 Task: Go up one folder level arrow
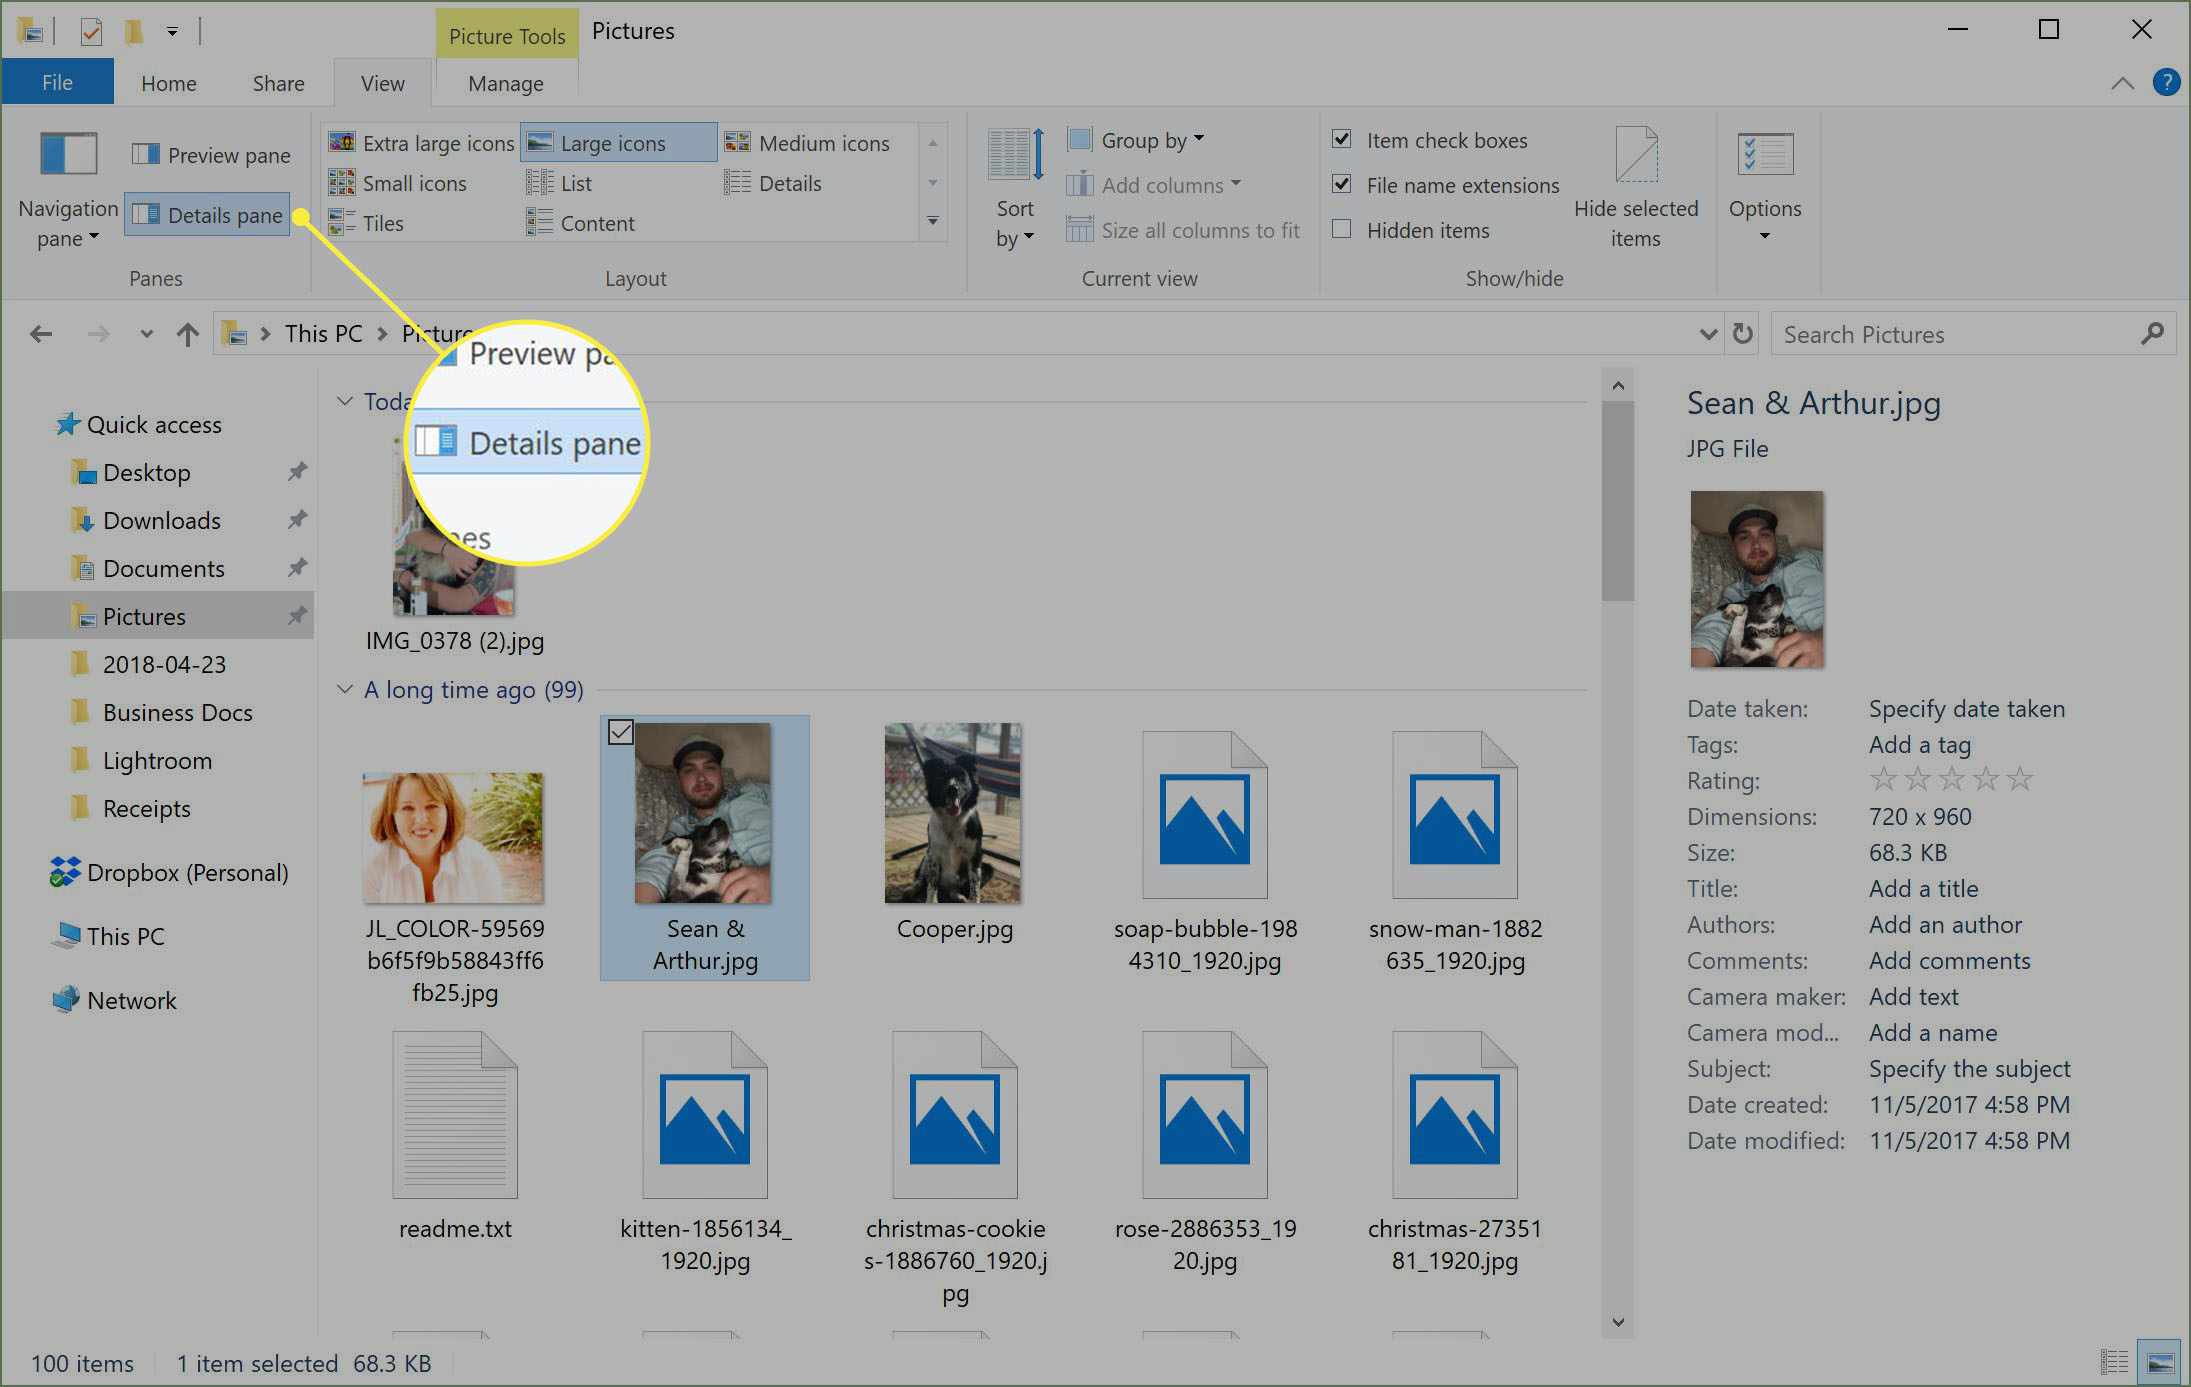tap(187, 334)
